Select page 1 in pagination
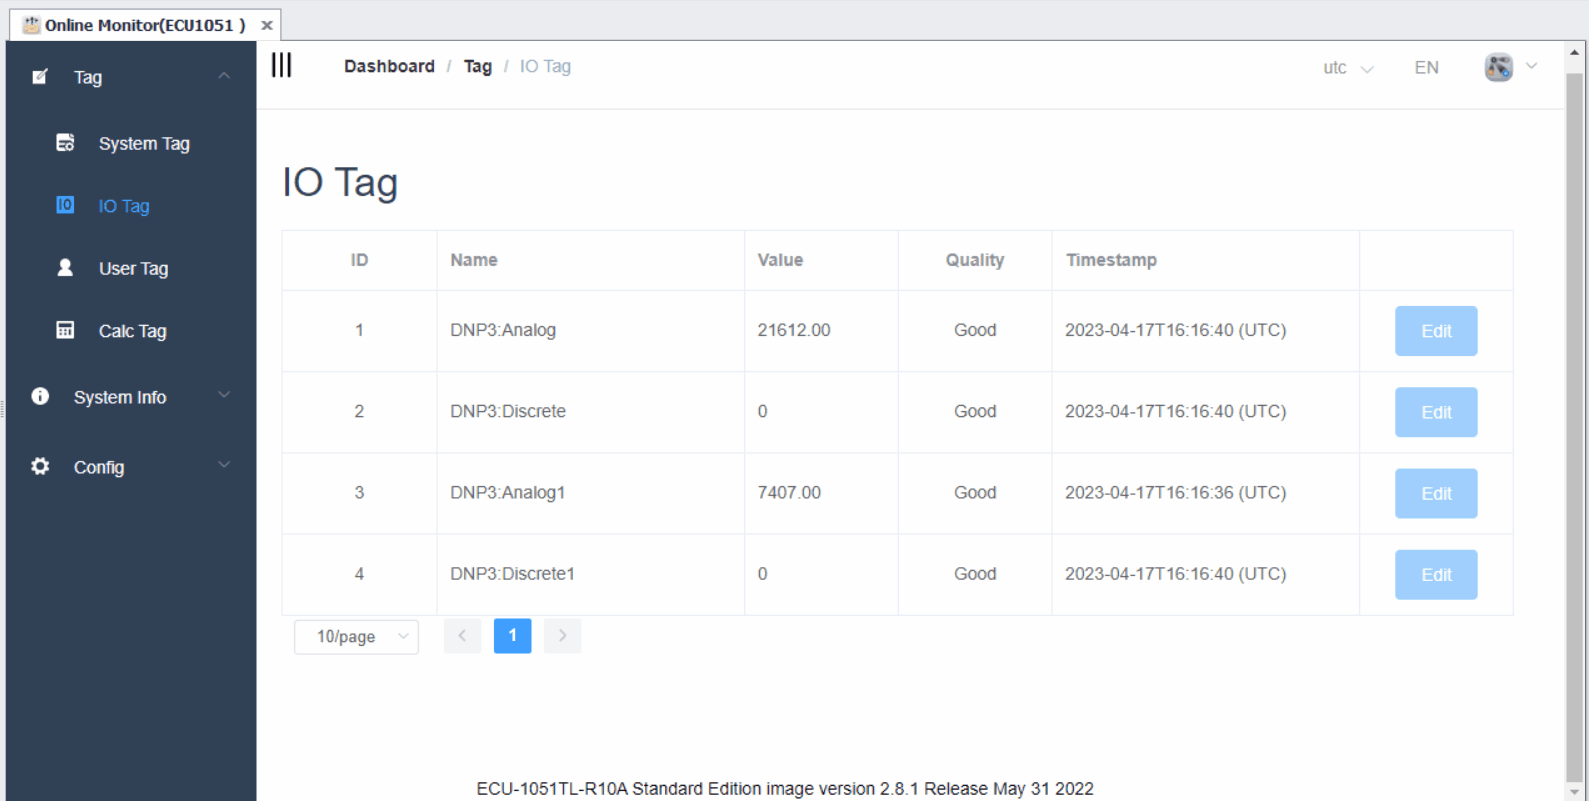 (x=512, y=636)
